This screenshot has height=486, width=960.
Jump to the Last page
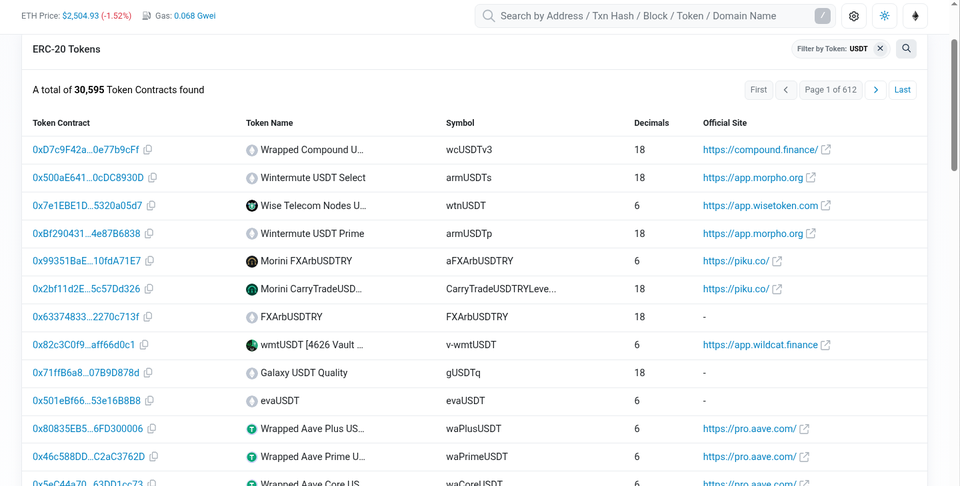pos(902,90)
